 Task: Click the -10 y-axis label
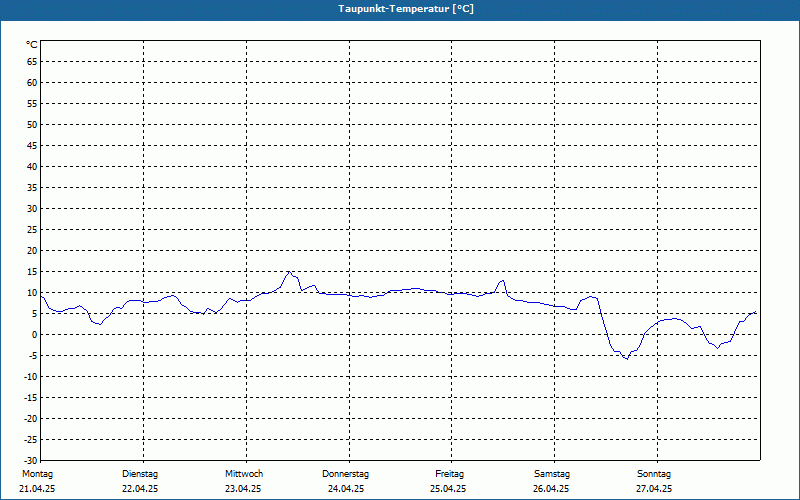[x=31, y=377]
